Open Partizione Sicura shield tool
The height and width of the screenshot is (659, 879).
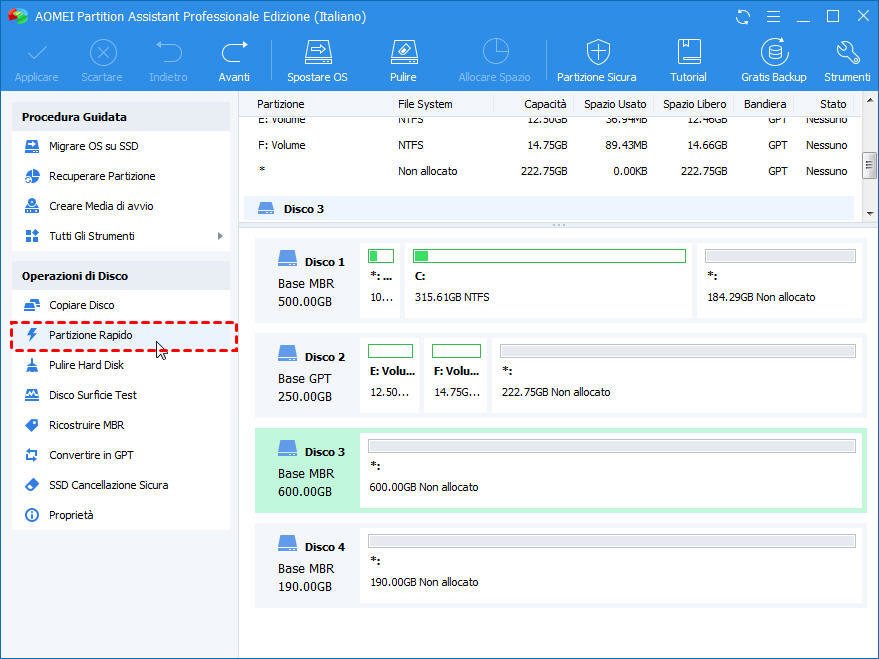click(597, 61)
